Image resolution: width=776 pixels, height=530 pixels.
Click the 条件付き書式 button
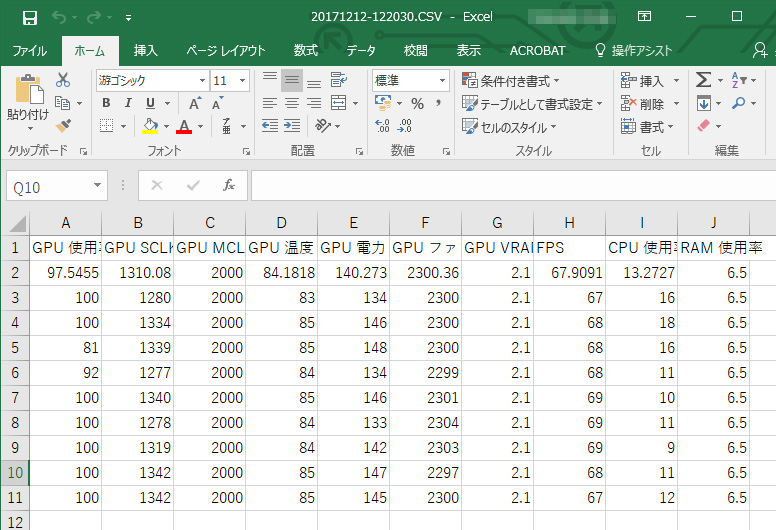511,81
